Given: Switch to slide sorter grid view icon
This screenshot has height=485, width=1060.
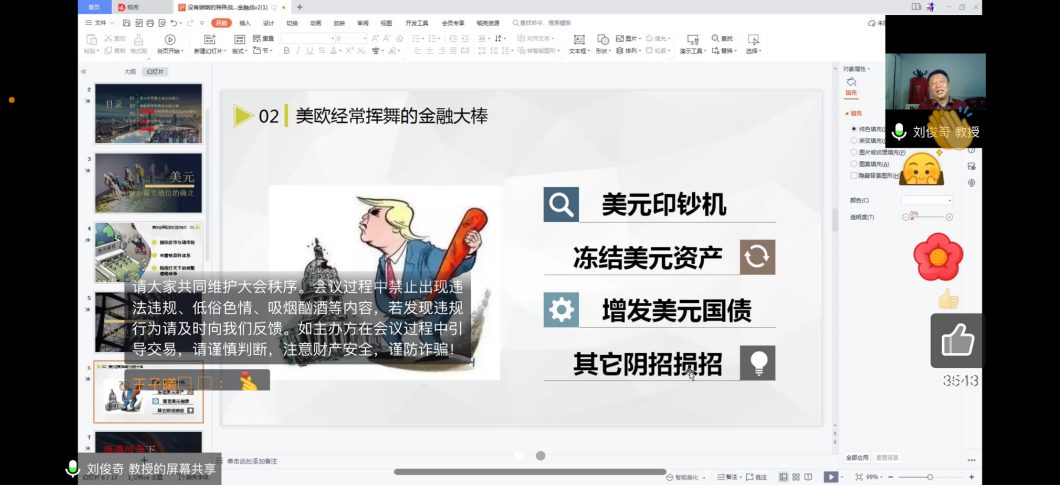Looking at the screenshot, I should [796, 477].
